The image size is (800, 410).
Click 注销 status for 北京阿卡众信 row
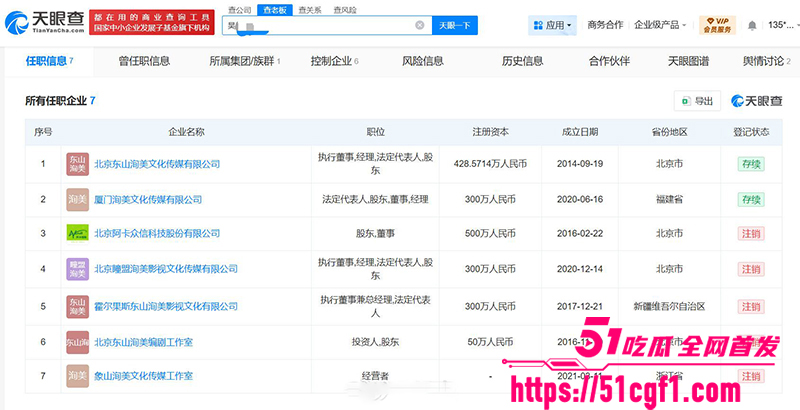pyautogui.click(x=751, y=233)
